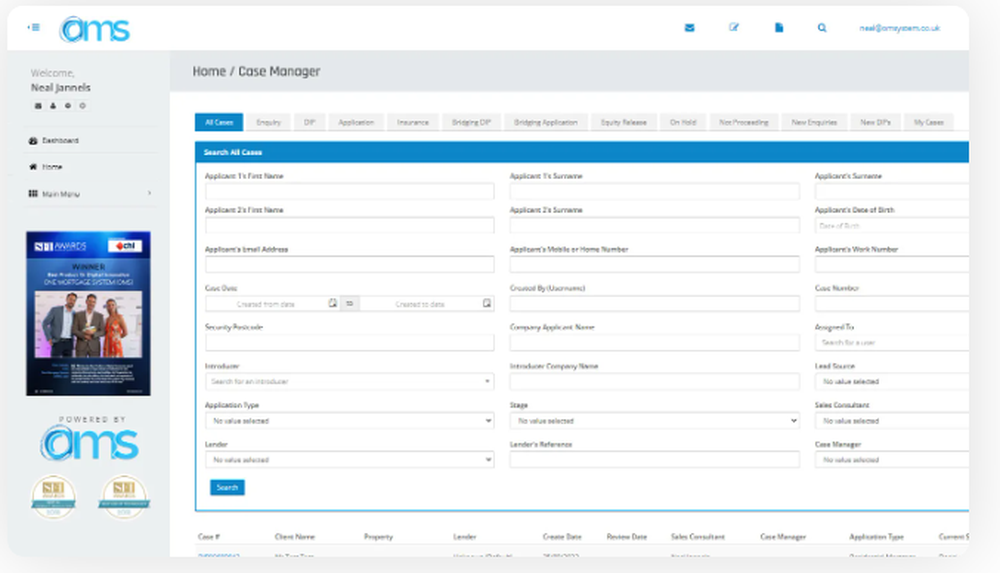Click the Home breadcrumb link
This screenshot has height=573, width=1000.
point(209,71)
